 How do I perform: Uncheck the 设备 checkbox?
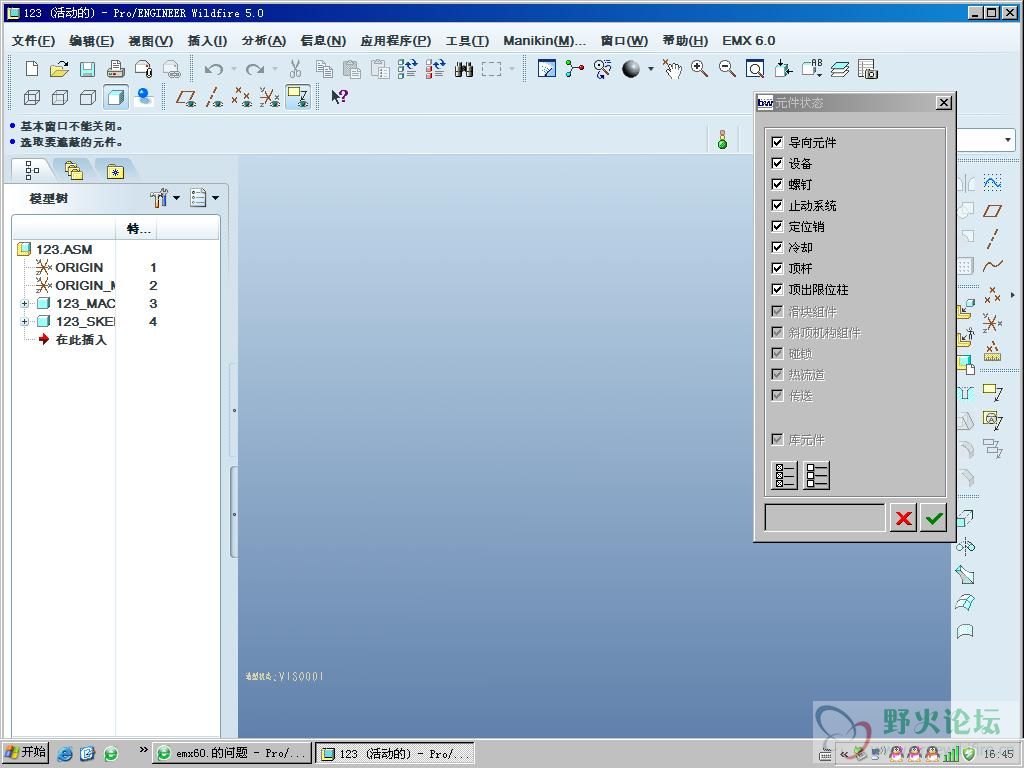(777, 163)
